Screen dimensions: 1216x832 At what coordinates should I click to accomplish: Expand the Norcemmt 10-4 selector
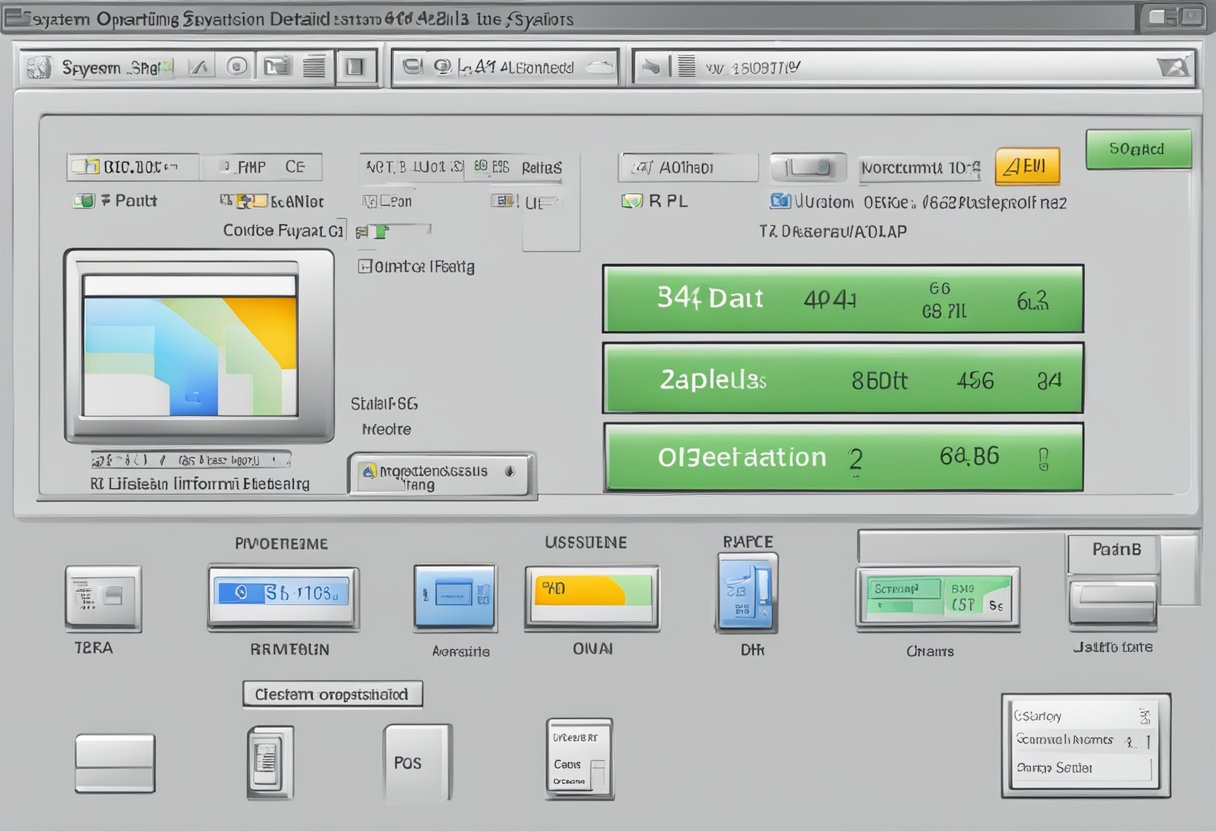(x=918, y=167)
